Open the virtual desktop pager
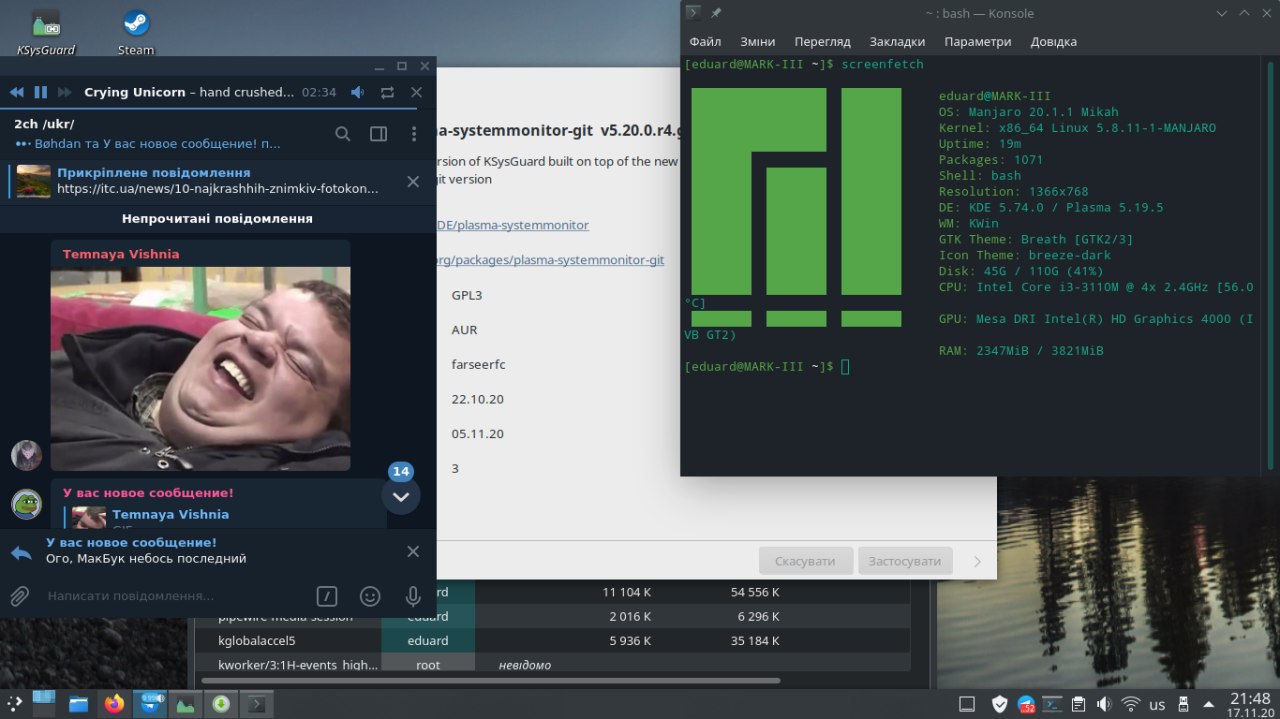1280x719 pixels. click(x=44, y=703)
